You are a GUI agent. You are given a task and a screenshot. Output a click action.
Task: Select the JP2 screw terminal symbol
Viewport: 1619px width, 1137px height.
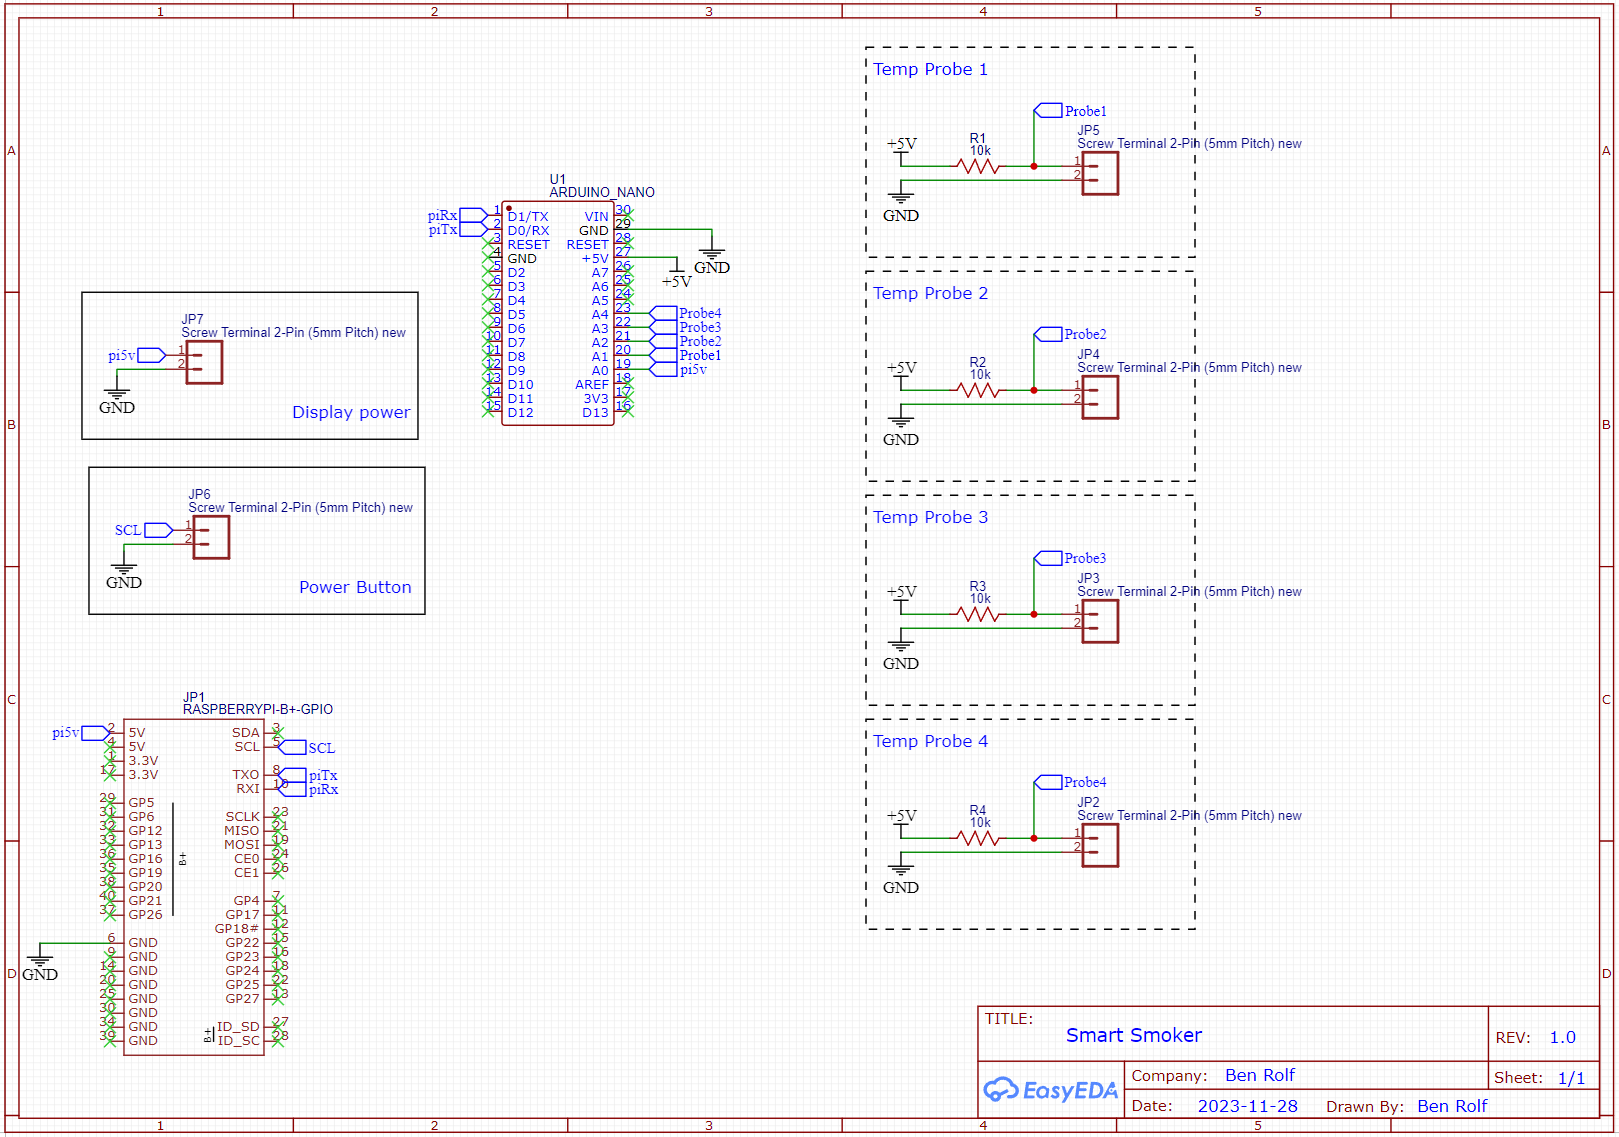coord(1099,845)
